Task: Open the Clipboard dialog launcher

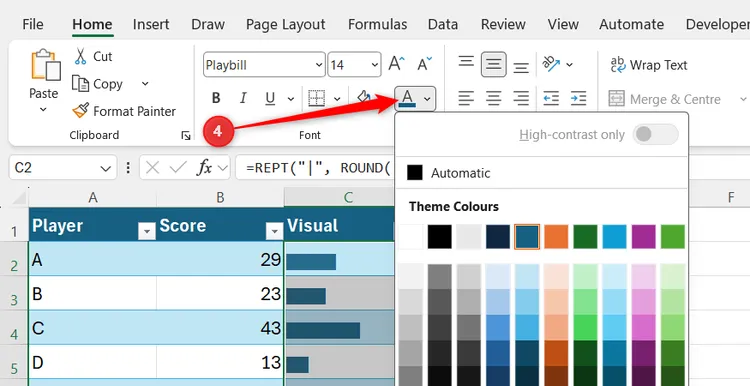Action: 186,136
